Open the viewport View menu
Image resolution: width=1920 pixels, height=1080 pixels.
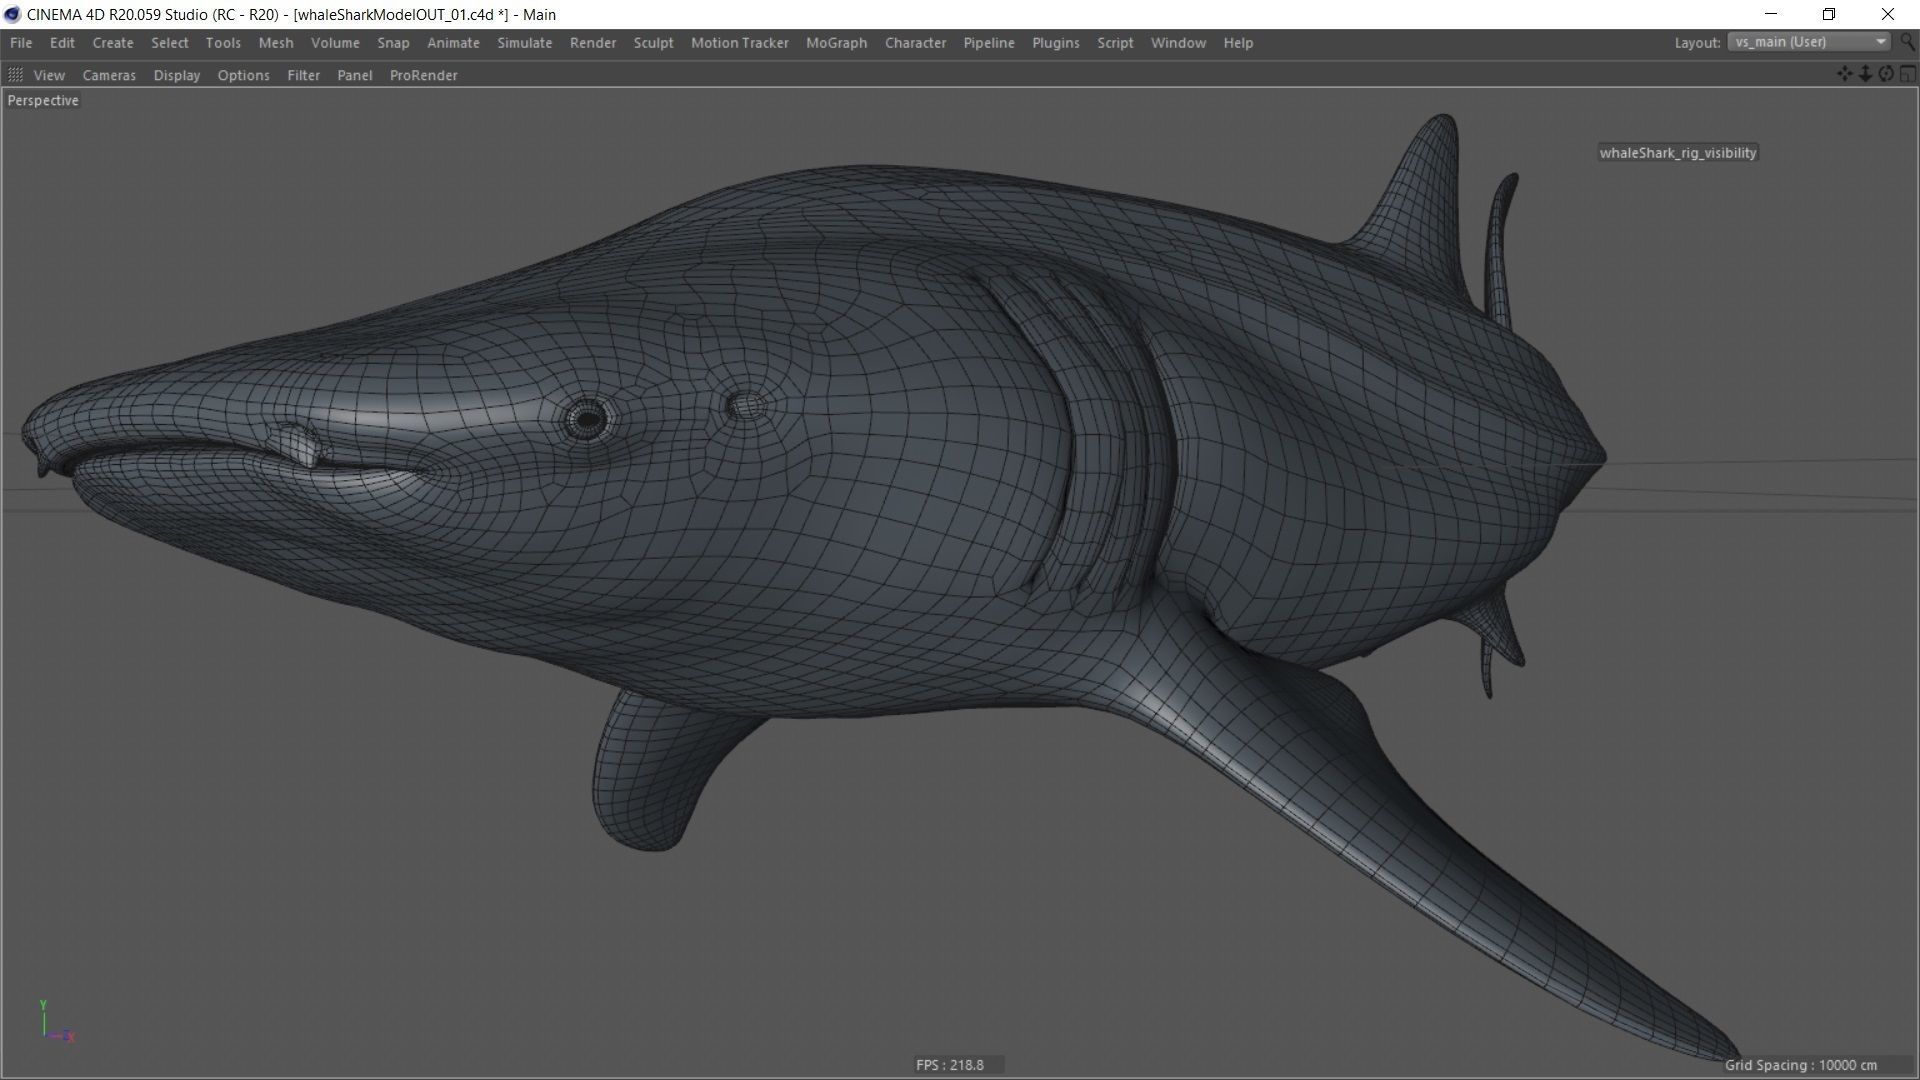pyautogui.click(x=49, y=75)
